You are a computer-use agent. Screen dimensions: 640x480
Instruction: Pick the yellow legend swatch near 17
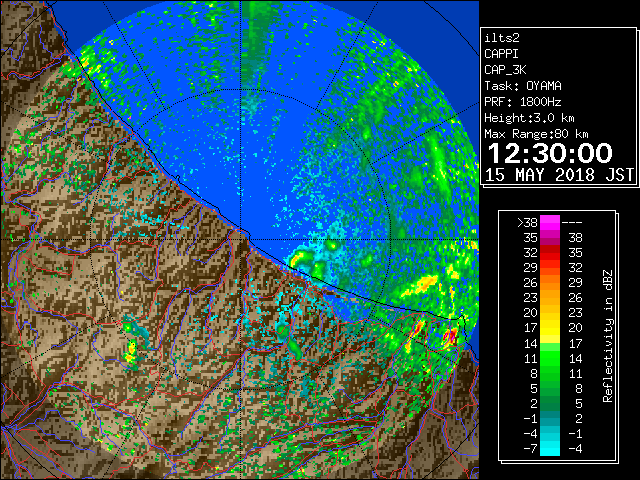point(550,328)
